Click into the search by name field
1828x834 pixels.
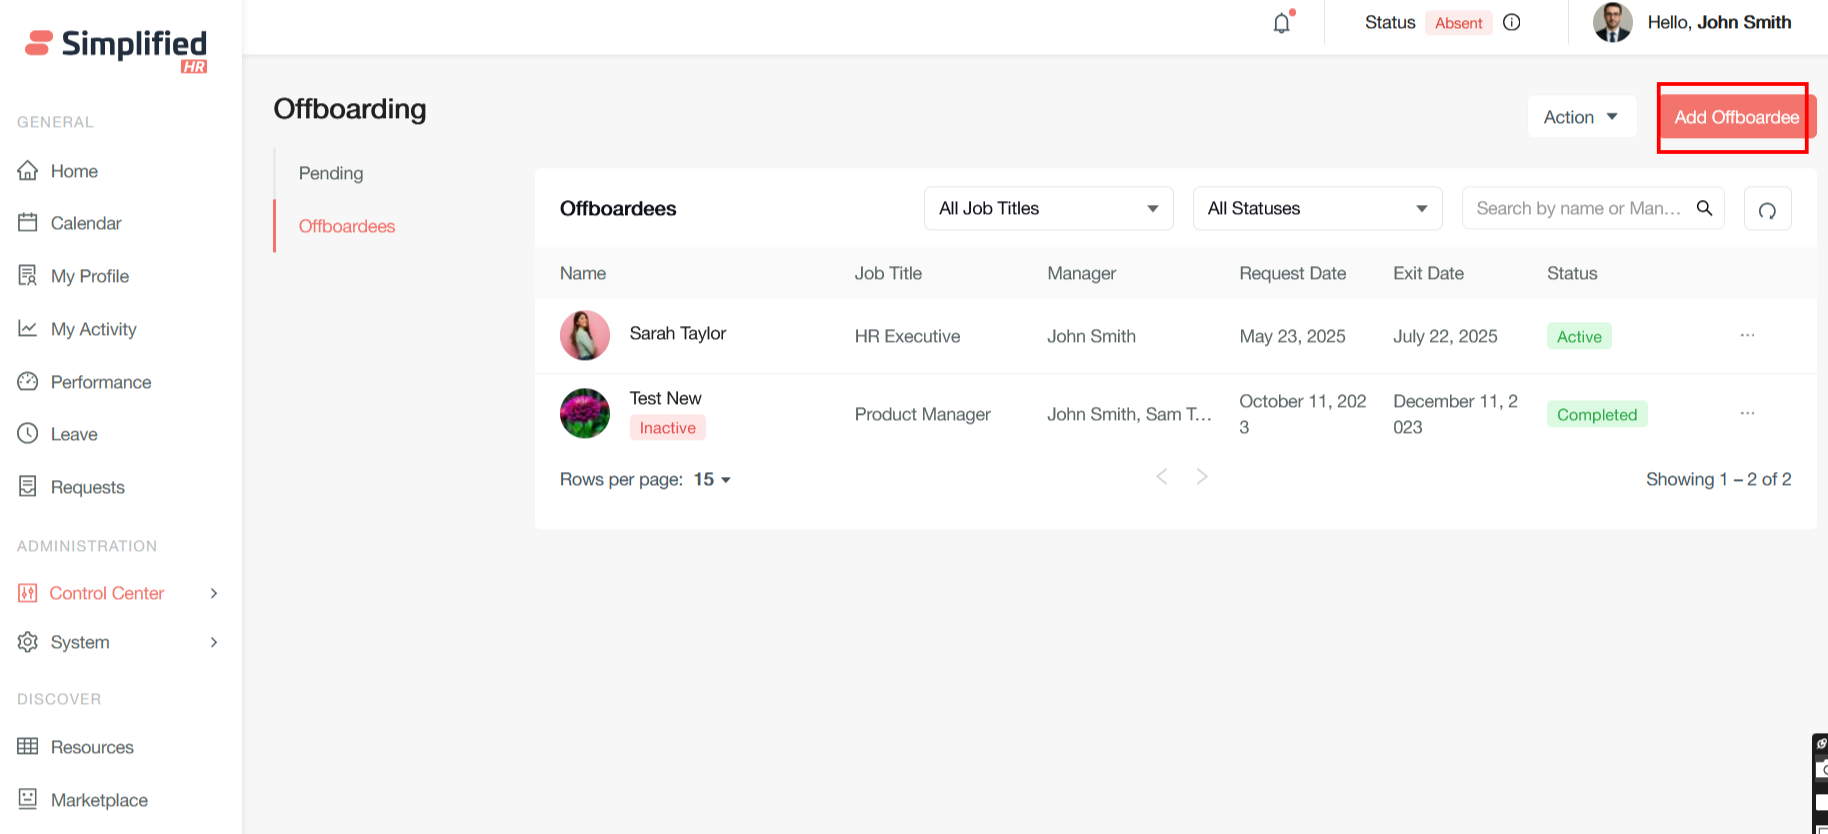pyautogui.click(x=1577, y=208)
